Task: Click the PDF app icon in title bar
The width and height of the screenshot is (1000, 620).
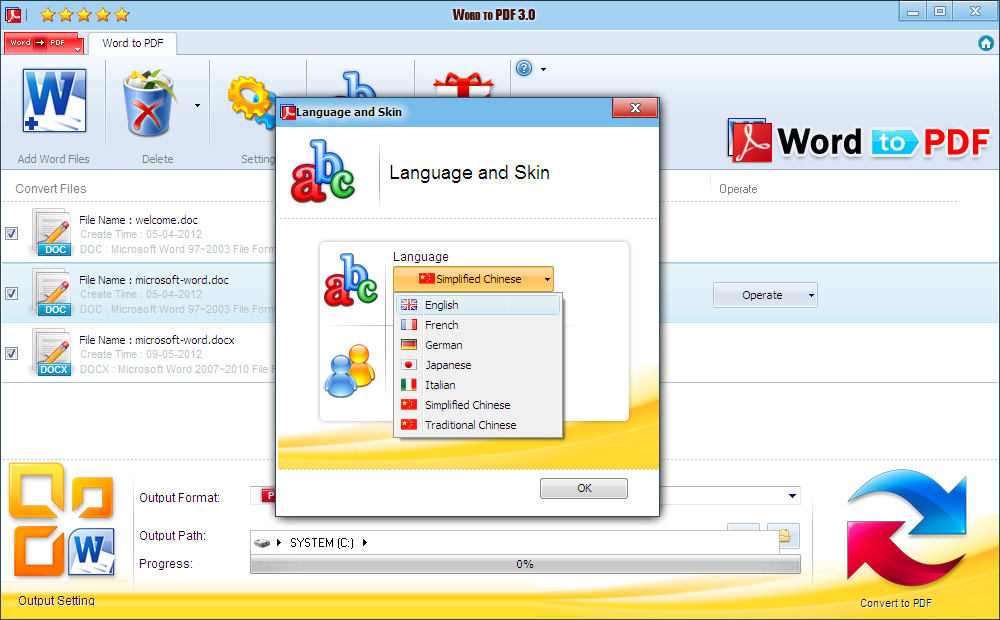Action: (13, 14)
